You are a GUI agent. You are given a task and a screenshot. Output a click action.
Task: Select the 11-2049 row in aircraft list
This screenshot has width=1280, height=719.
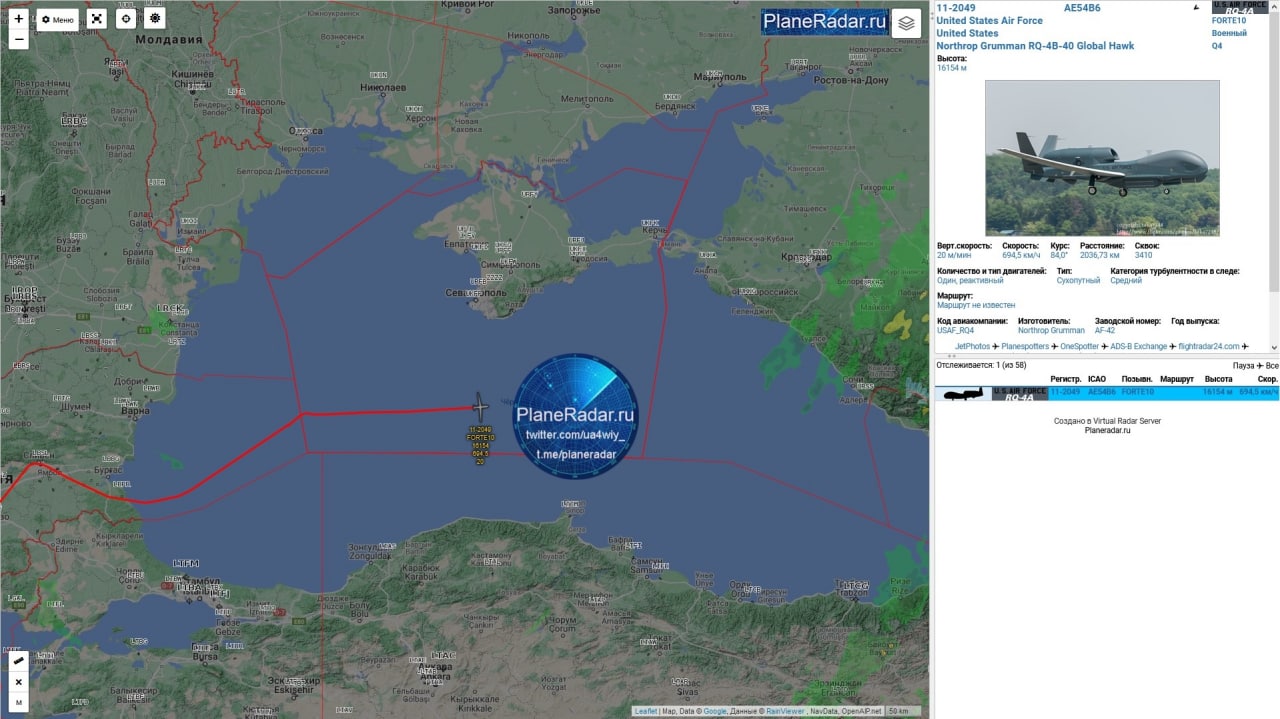[x=1107, y=393]
